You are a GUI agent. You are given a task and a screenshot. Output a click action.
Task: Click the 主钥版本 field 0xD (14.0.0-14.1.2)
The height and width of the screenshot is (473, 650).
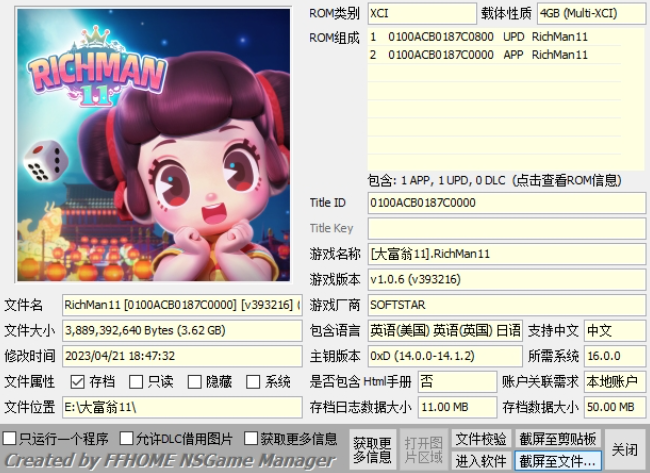[445, 356]
